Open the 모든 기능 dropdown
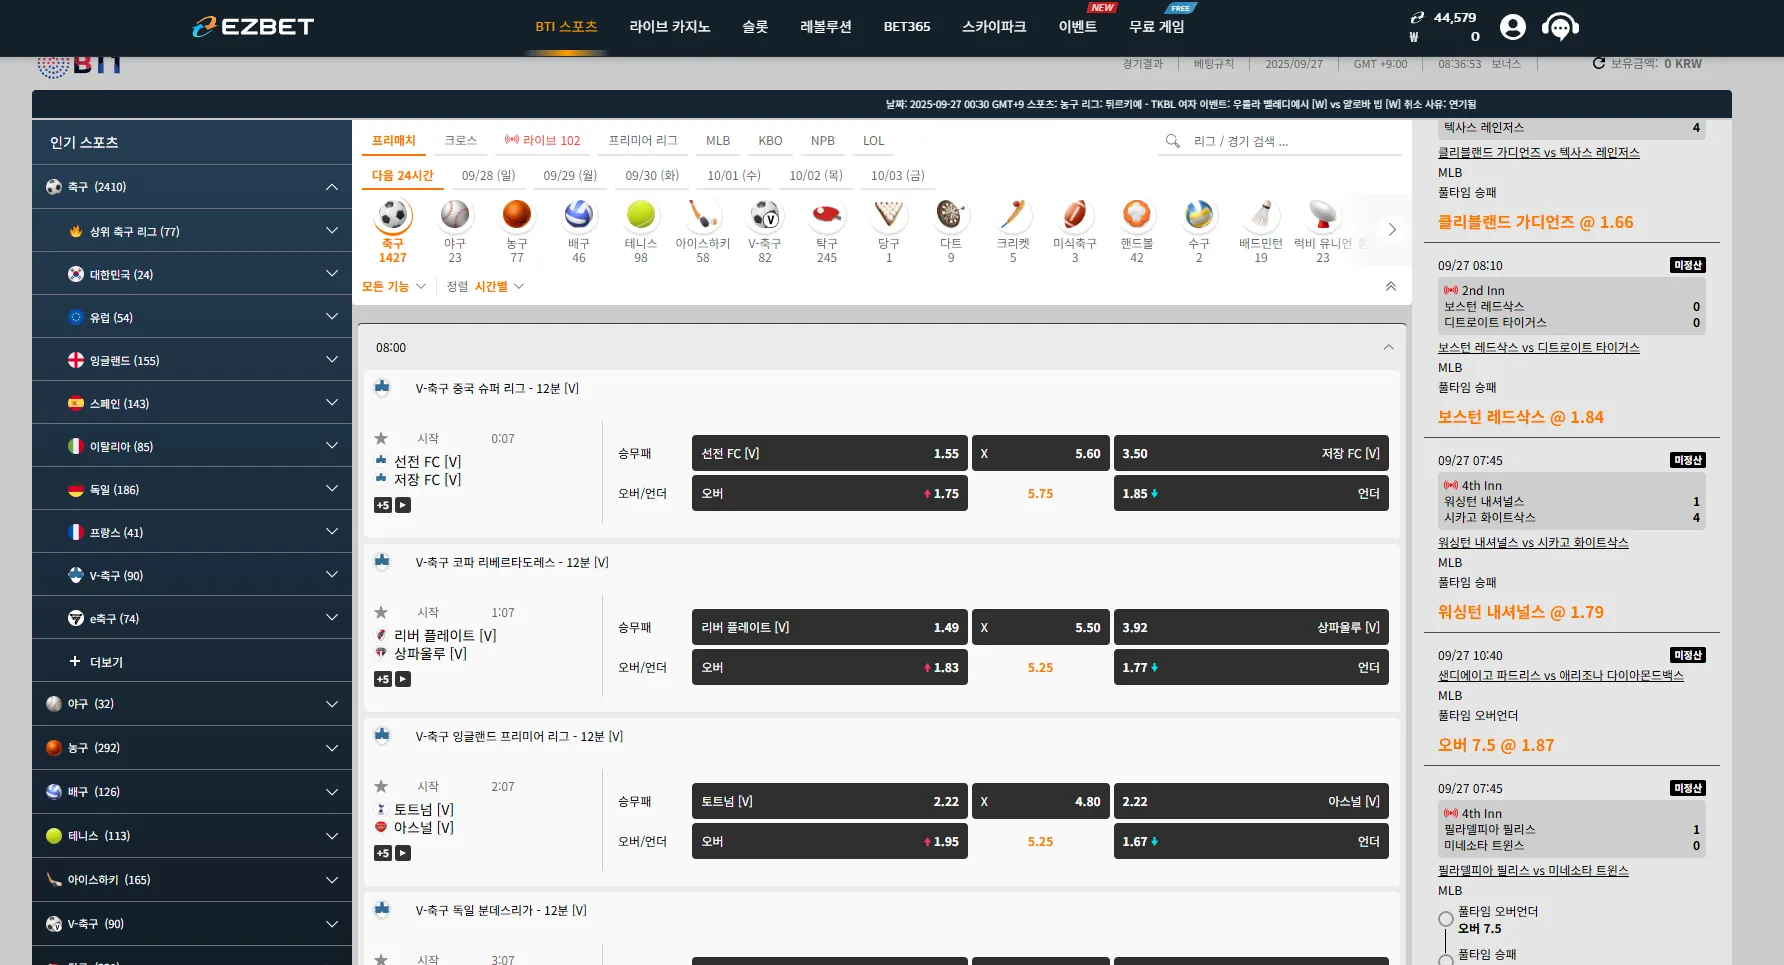Viewport: 1784px width, 965px height. 393,286
